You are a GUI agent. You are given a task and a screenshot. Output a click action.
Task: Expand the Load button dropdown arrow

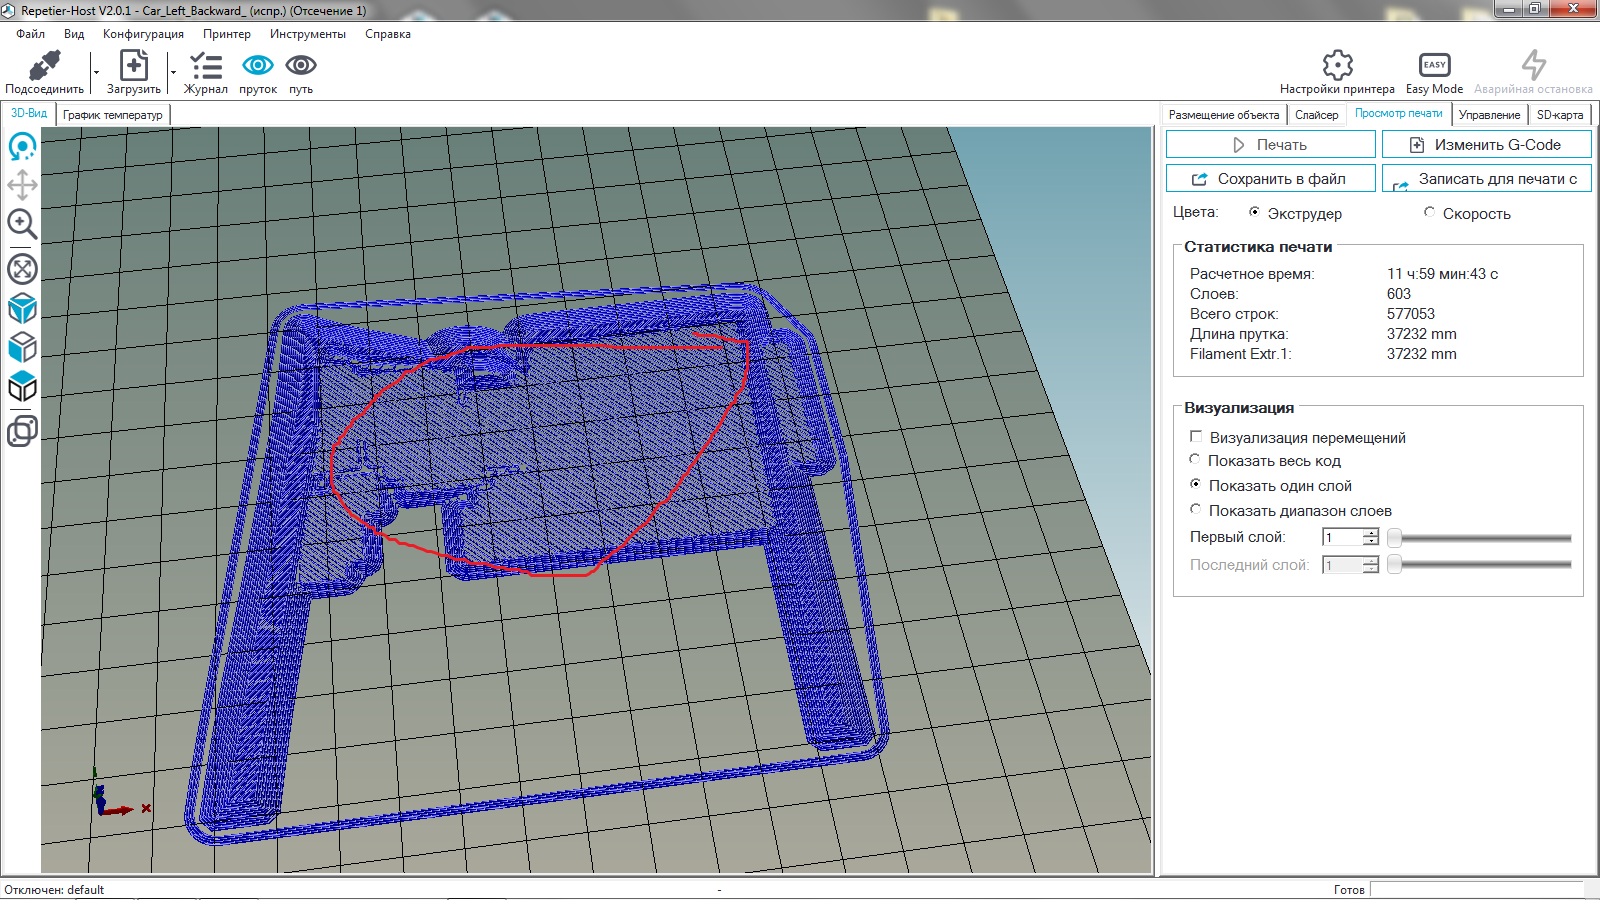point(173,72)
